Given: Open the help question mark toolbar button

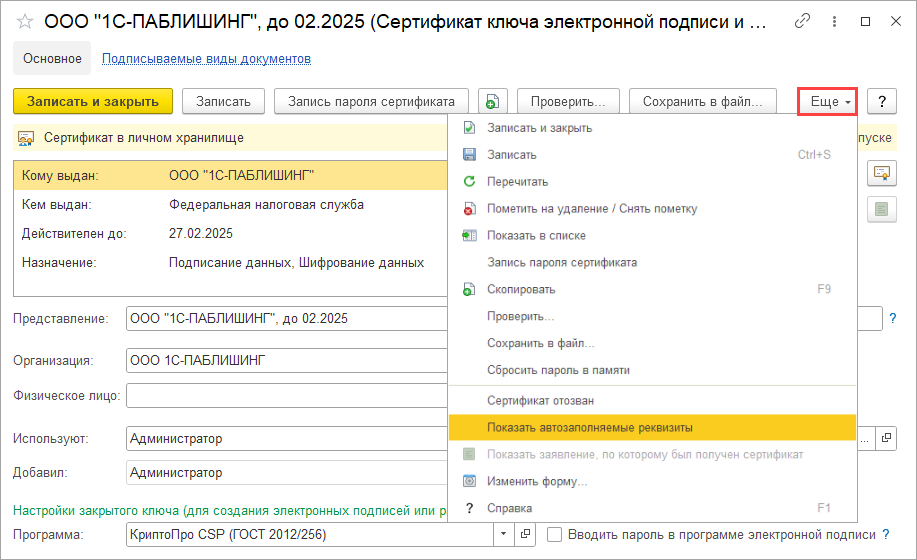Looking at the screenshot, I should click(882, 101).
